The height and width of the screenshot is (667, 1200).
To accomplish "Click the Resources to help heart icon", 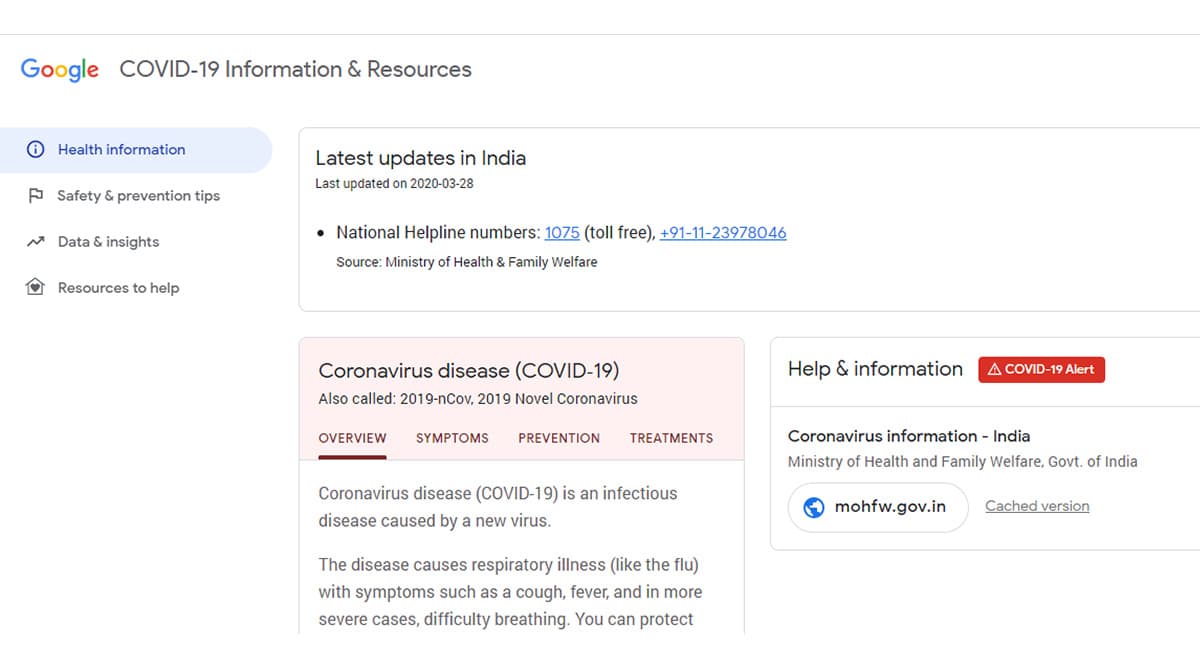I will (35, 288).
